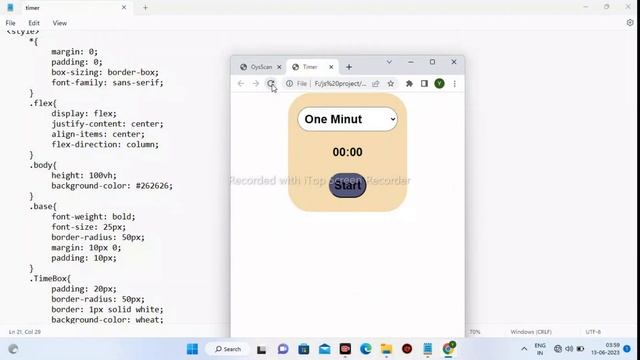This screenshot has height=360, width=640.
Task: Open Notepad icon on taskbar
Action: coord(427,349)
